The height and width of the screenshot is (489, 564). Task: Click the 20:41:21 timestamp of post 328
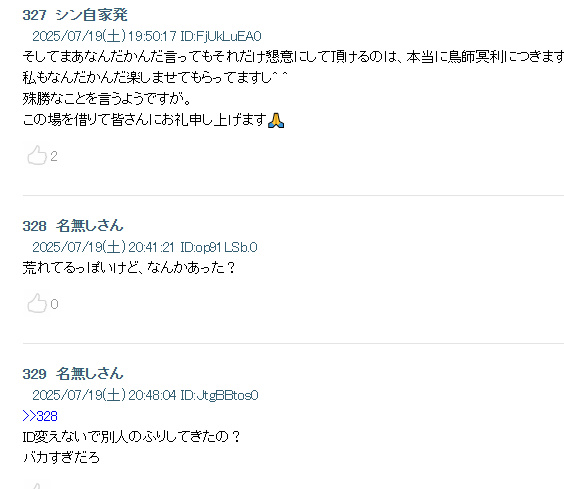[x=151, y=247]
